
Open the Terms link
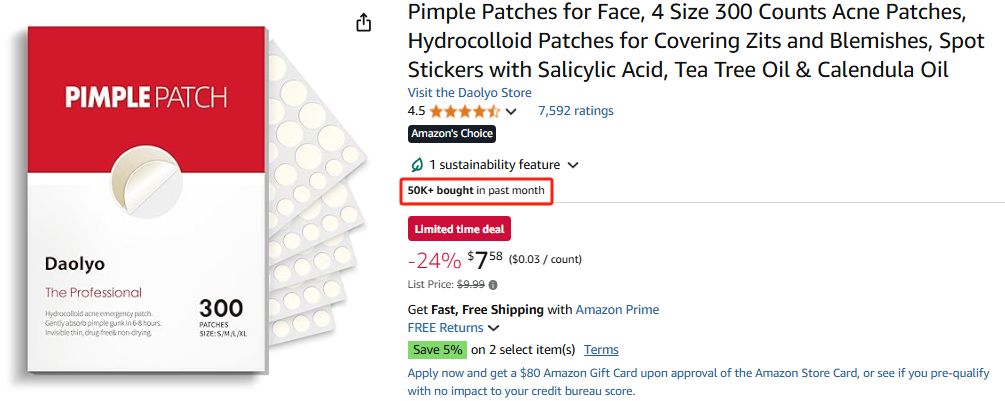click(x=601, y=350)
